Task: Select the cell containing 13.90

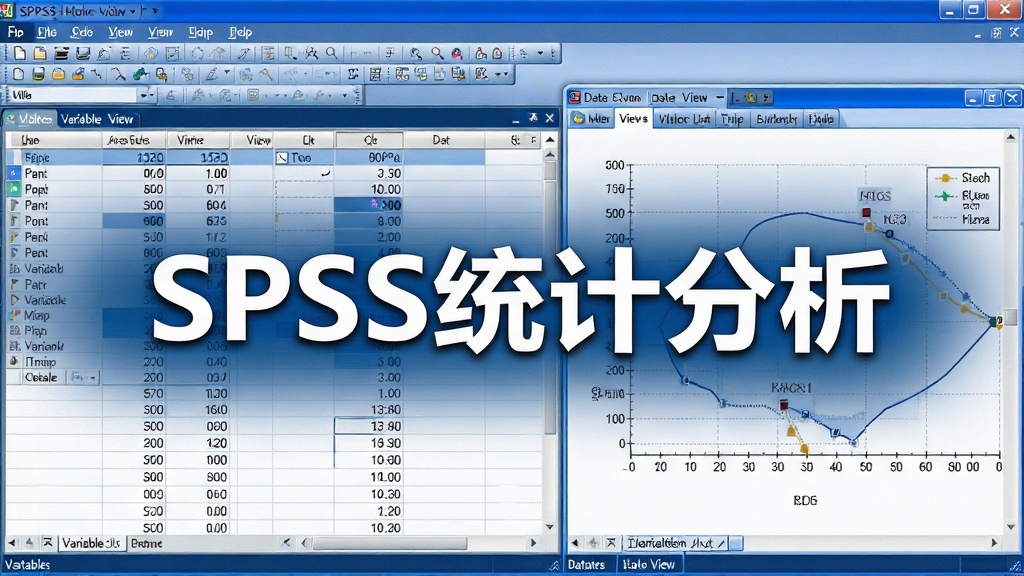Action: click(x=368, y=426)
